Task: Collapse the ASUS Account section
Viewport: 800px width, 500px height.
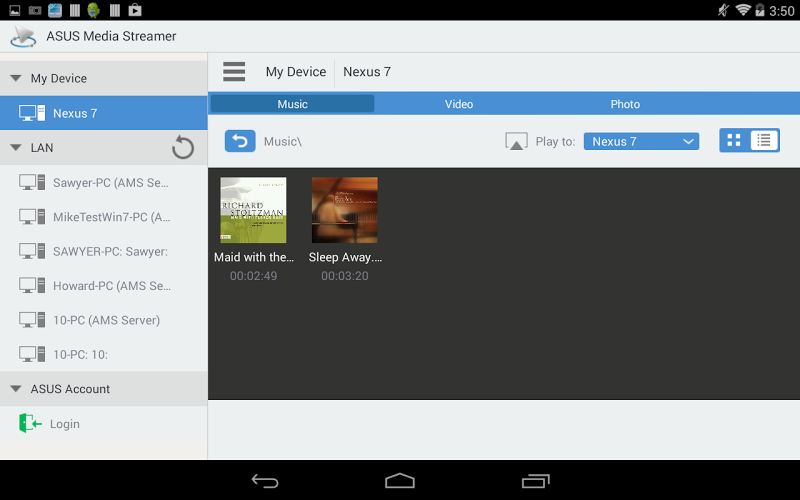Action: coord(16,389)
